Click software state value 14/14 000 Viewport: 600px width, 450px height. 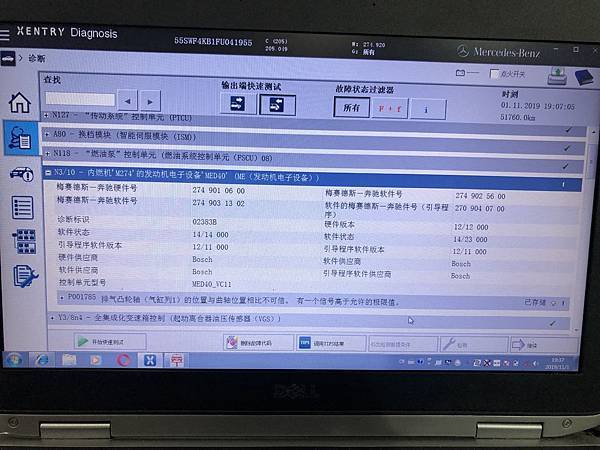pos(210,234)
